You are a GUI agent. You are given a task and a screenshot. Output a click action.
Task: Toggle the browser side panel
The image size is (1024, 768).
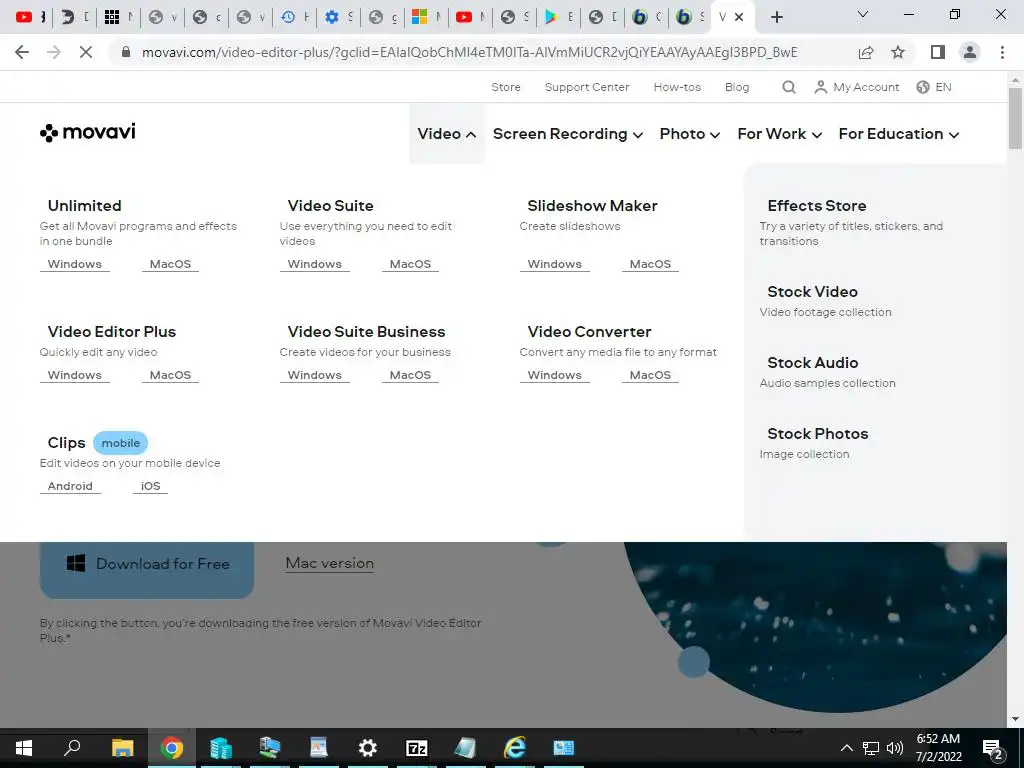938,52
